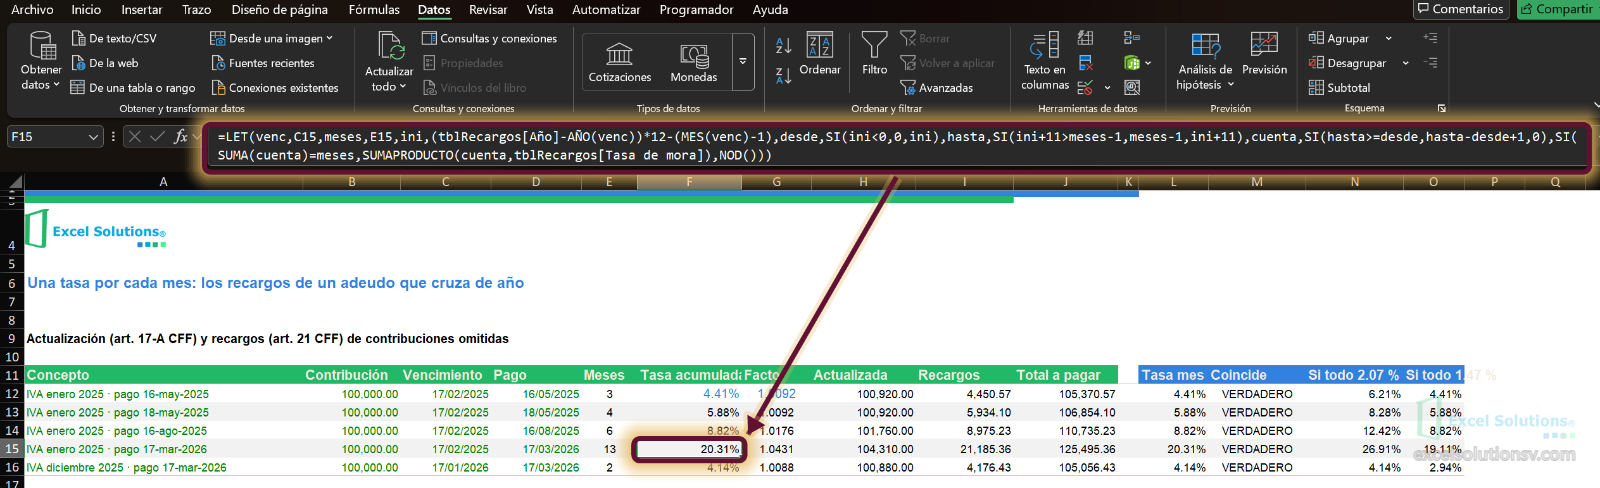1600x488 pixels.
Task: Switch to the Fórmulas ribbon tab
Action: [374, 9]
